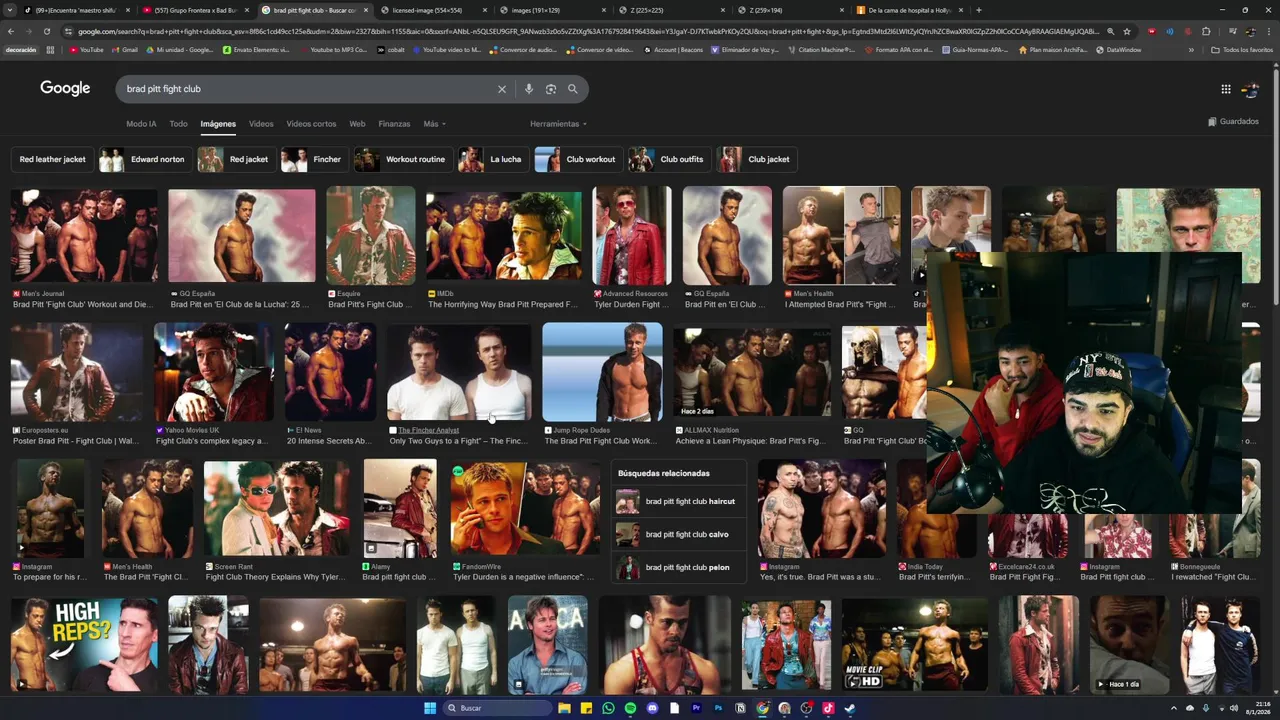The width and height of the screenshot is (1280, 720).
Task: Open a new browser tab
Action: tap(978, 10)
